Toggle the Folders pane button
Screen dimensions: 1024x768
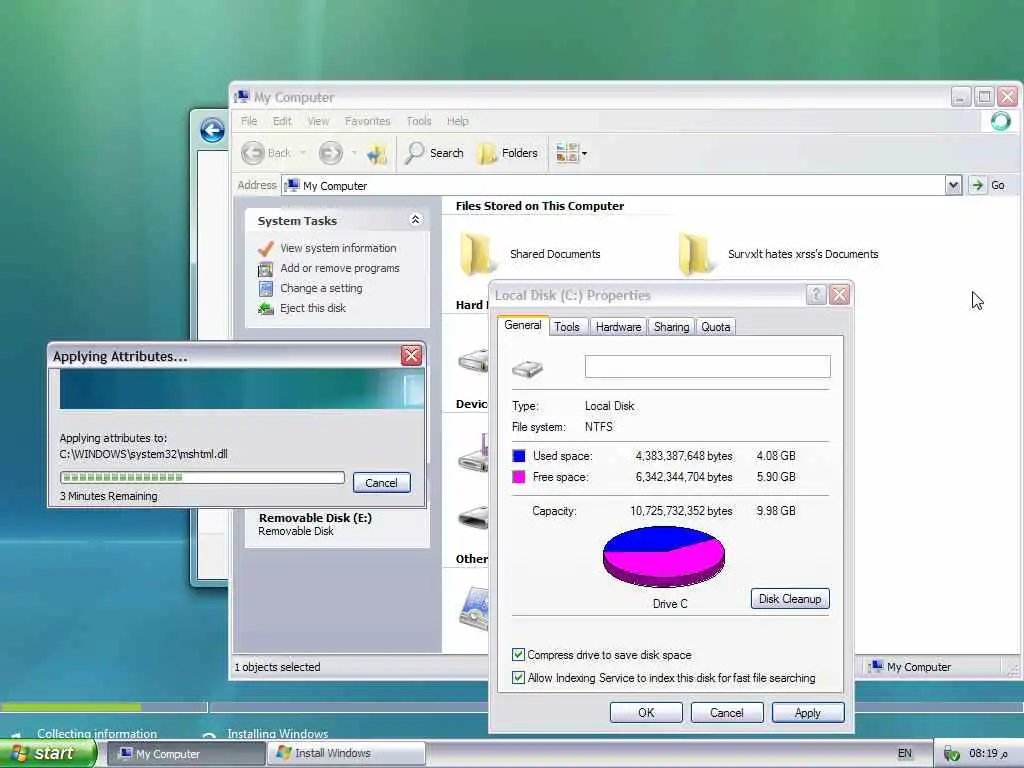coord(508,153)
